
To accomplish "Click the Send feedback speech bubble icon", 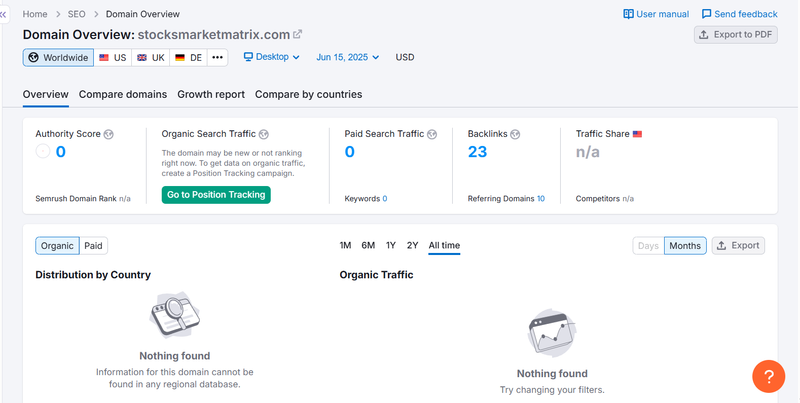I will tap(707, 14).
